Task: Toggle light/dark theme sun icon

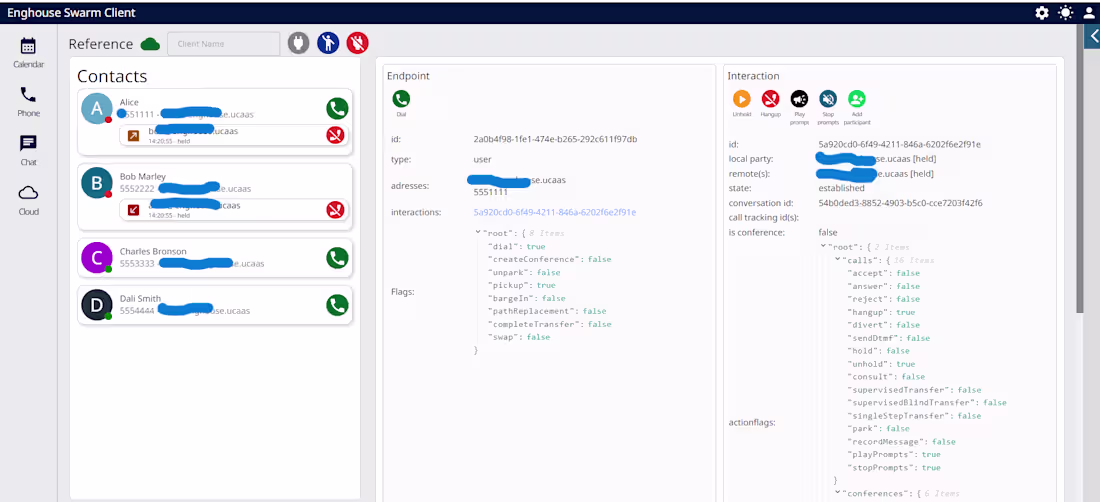Action: [1065, 13]
